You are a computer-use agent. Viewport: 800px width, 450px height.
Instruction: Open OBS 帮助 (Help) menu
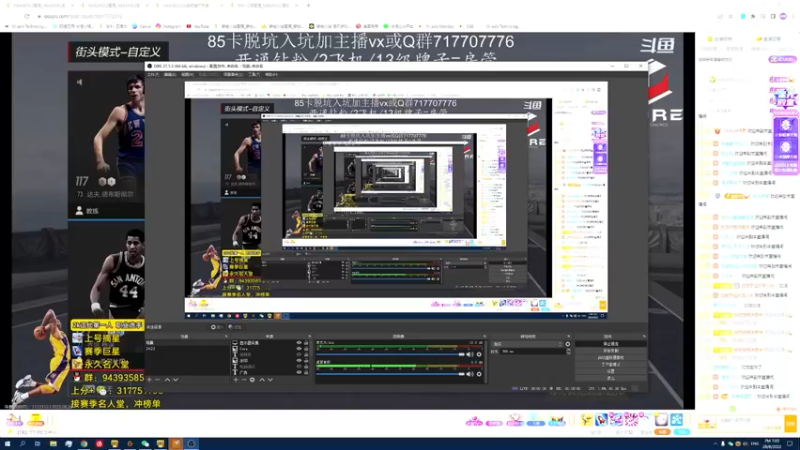click(x=271, y=74)
